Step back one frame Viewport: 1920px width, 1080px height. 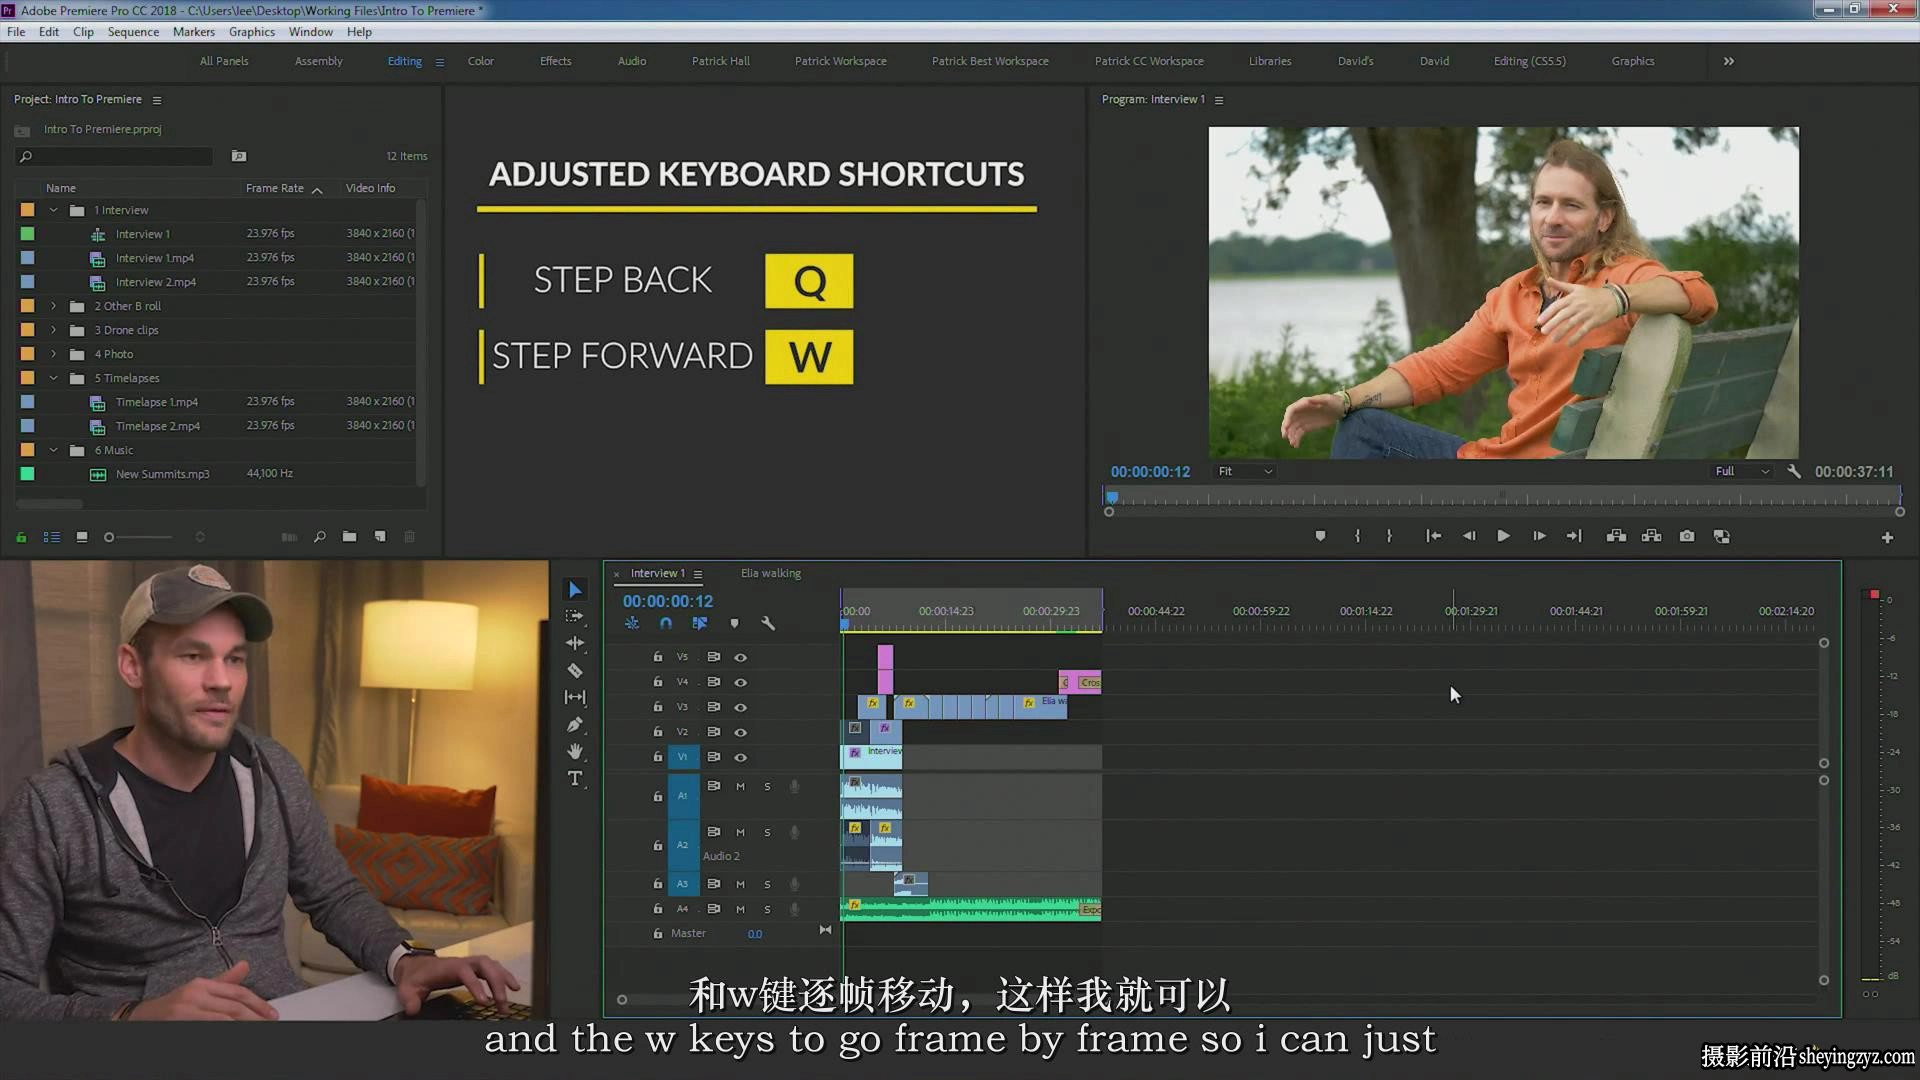point(1469,536)
